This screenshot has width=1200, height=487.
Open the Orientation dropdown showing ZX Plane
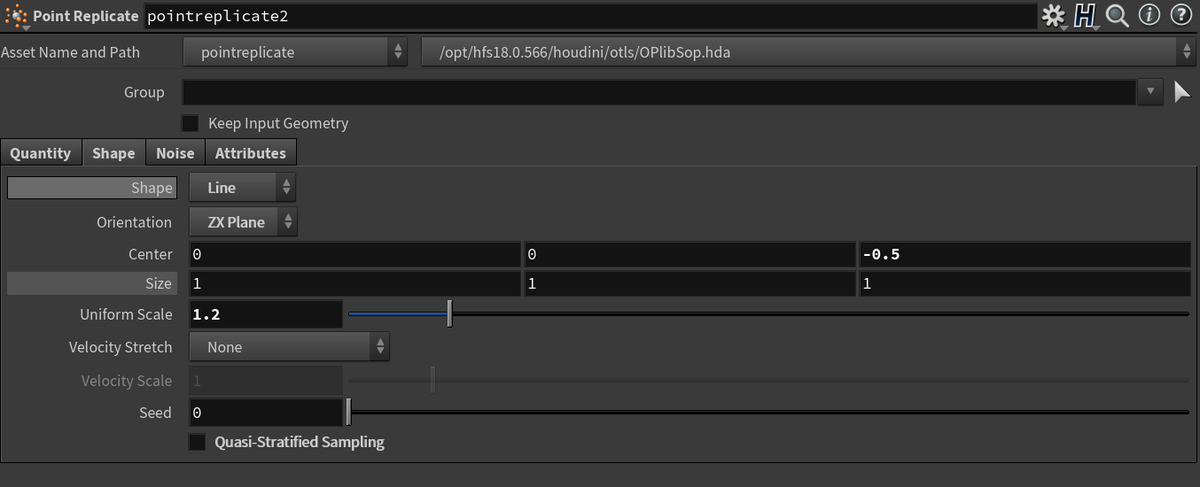point(243,222)
